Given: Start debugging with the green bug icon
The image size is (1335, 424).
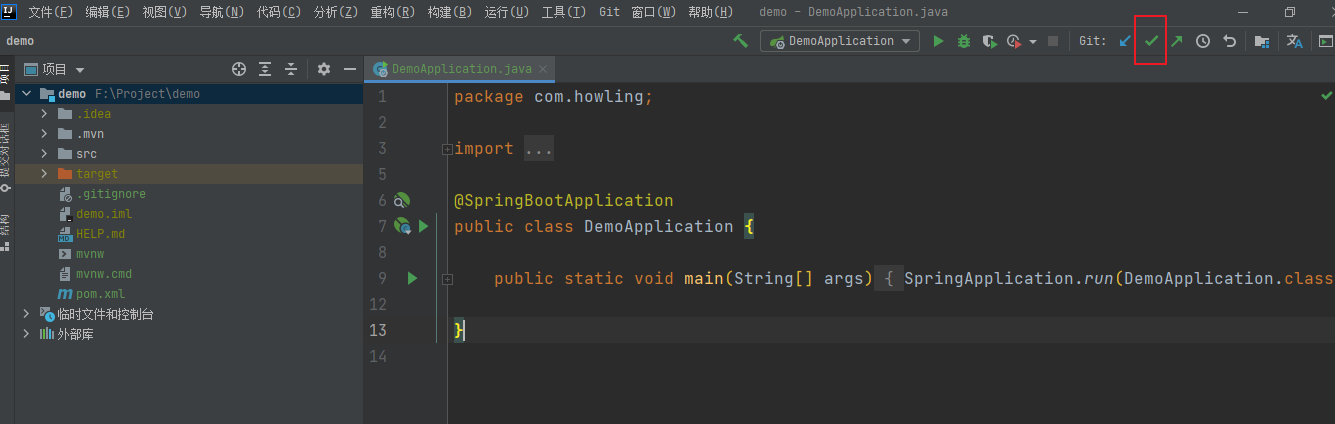Looking at the screenshot, I should point(964,41).
